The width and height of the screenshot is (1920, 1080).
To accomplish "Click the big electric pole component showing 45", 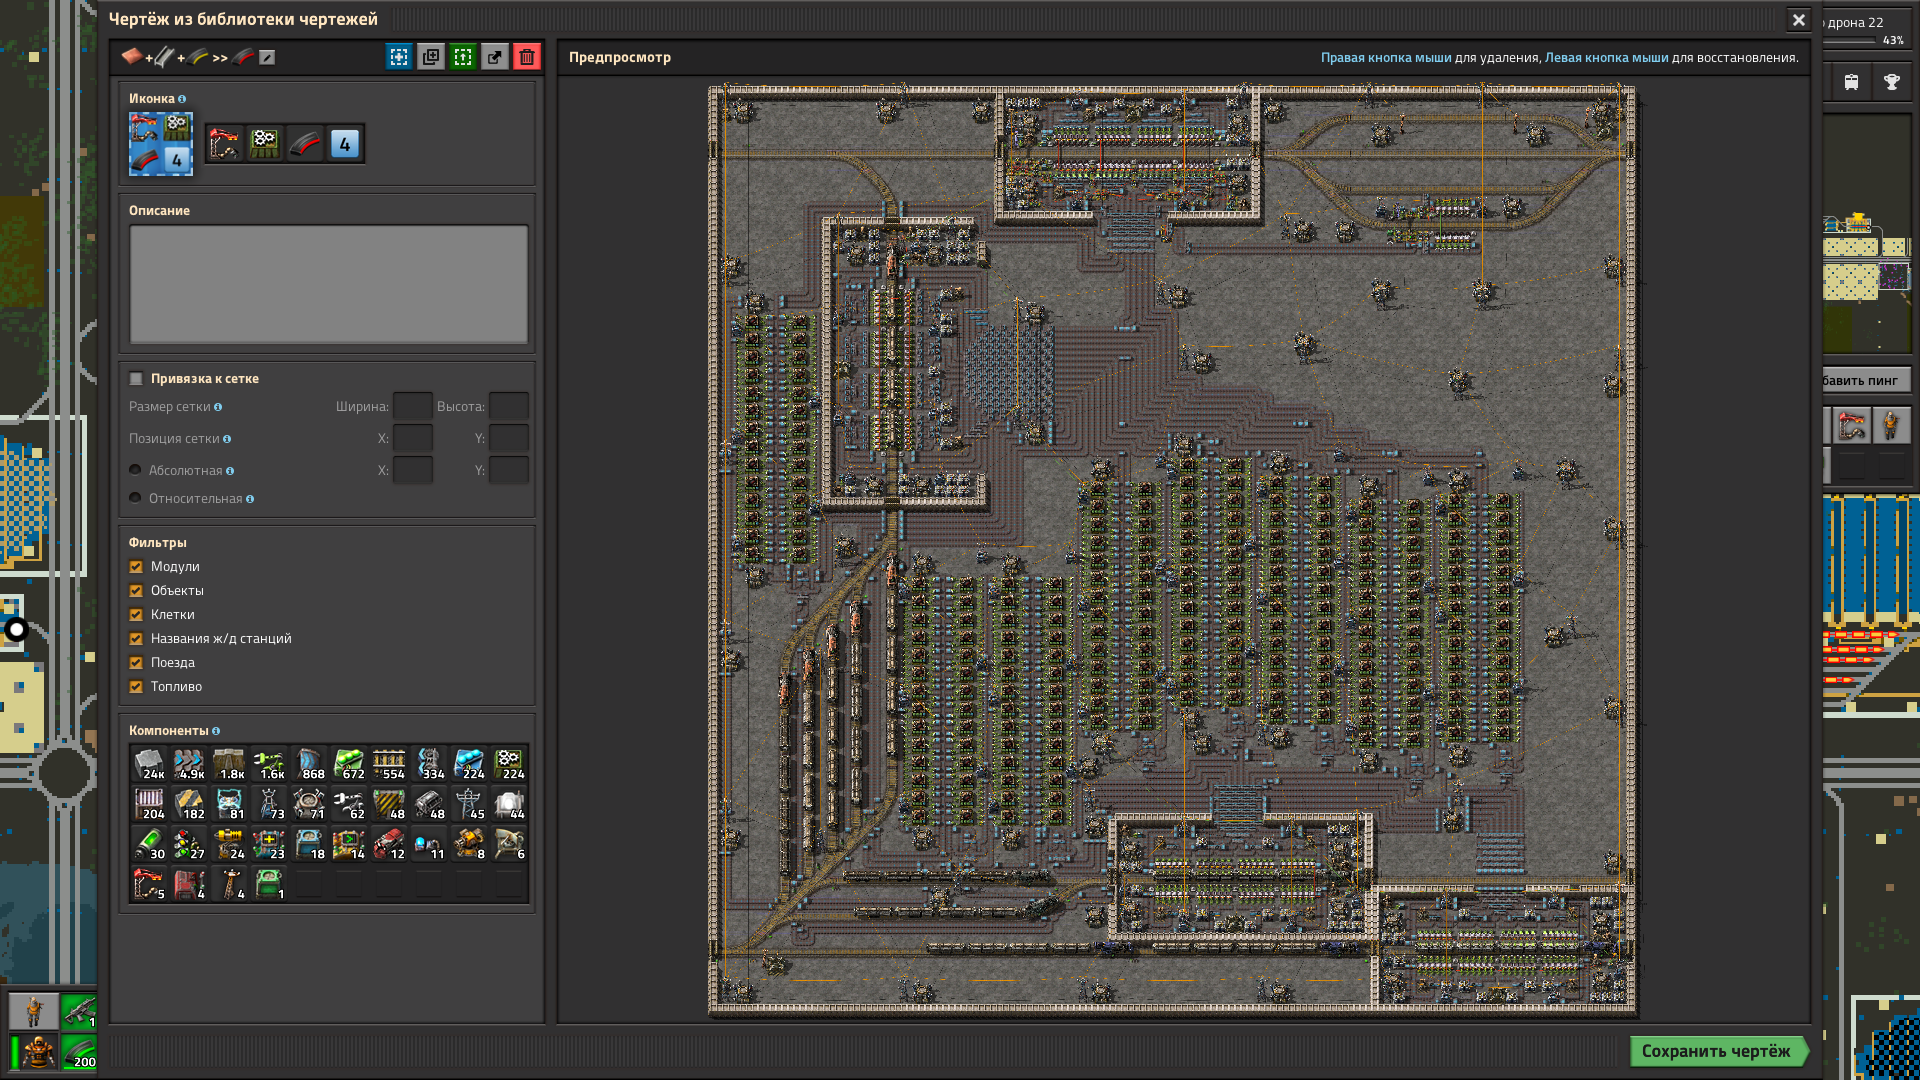I will (469, 804).
